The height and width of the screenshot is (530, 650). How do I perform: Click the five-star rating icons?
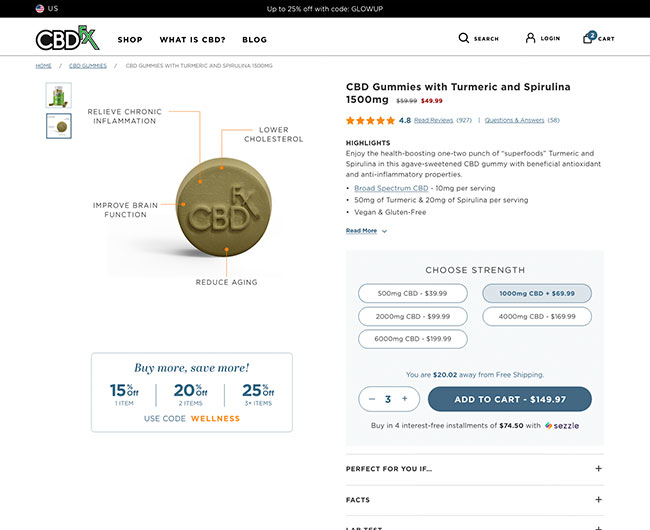[370, 120]
